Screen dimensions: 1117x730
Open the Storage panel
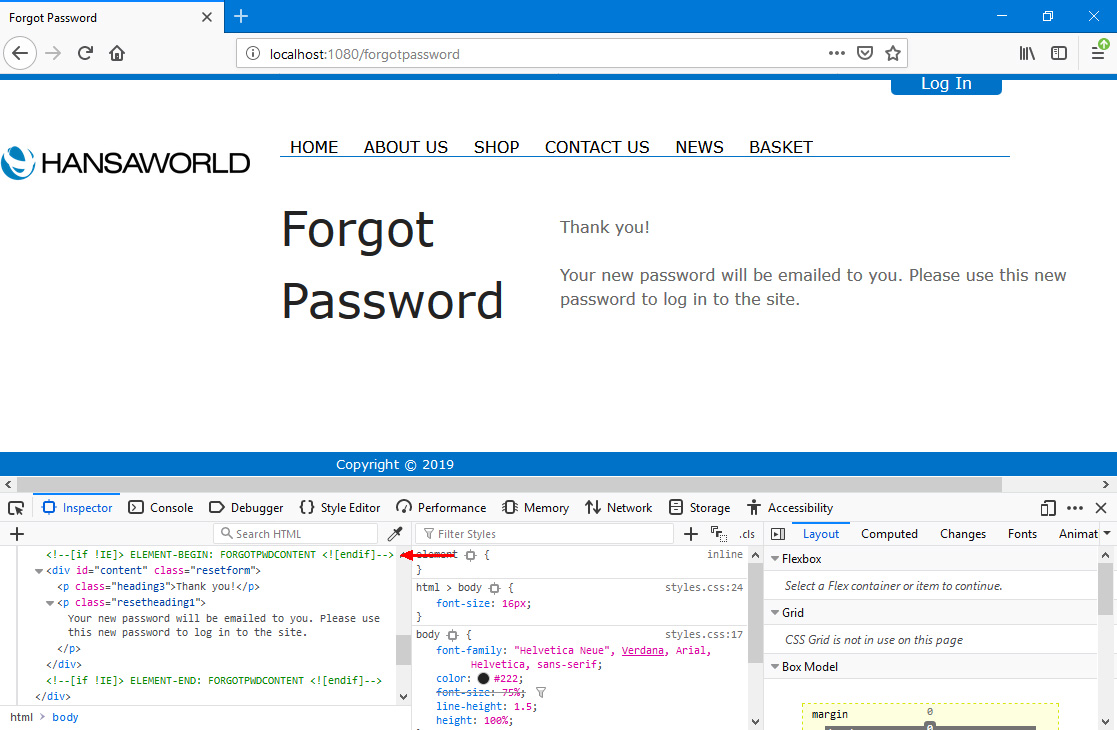tap(700, 508)
